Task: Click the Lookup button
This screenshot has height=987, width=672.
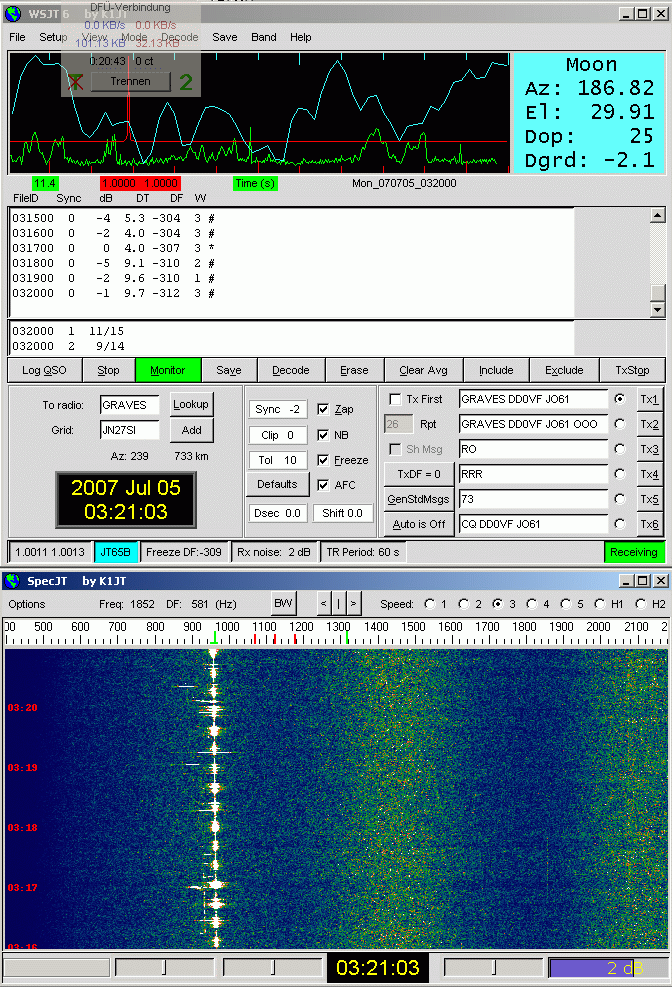Action: pos(191,404)
